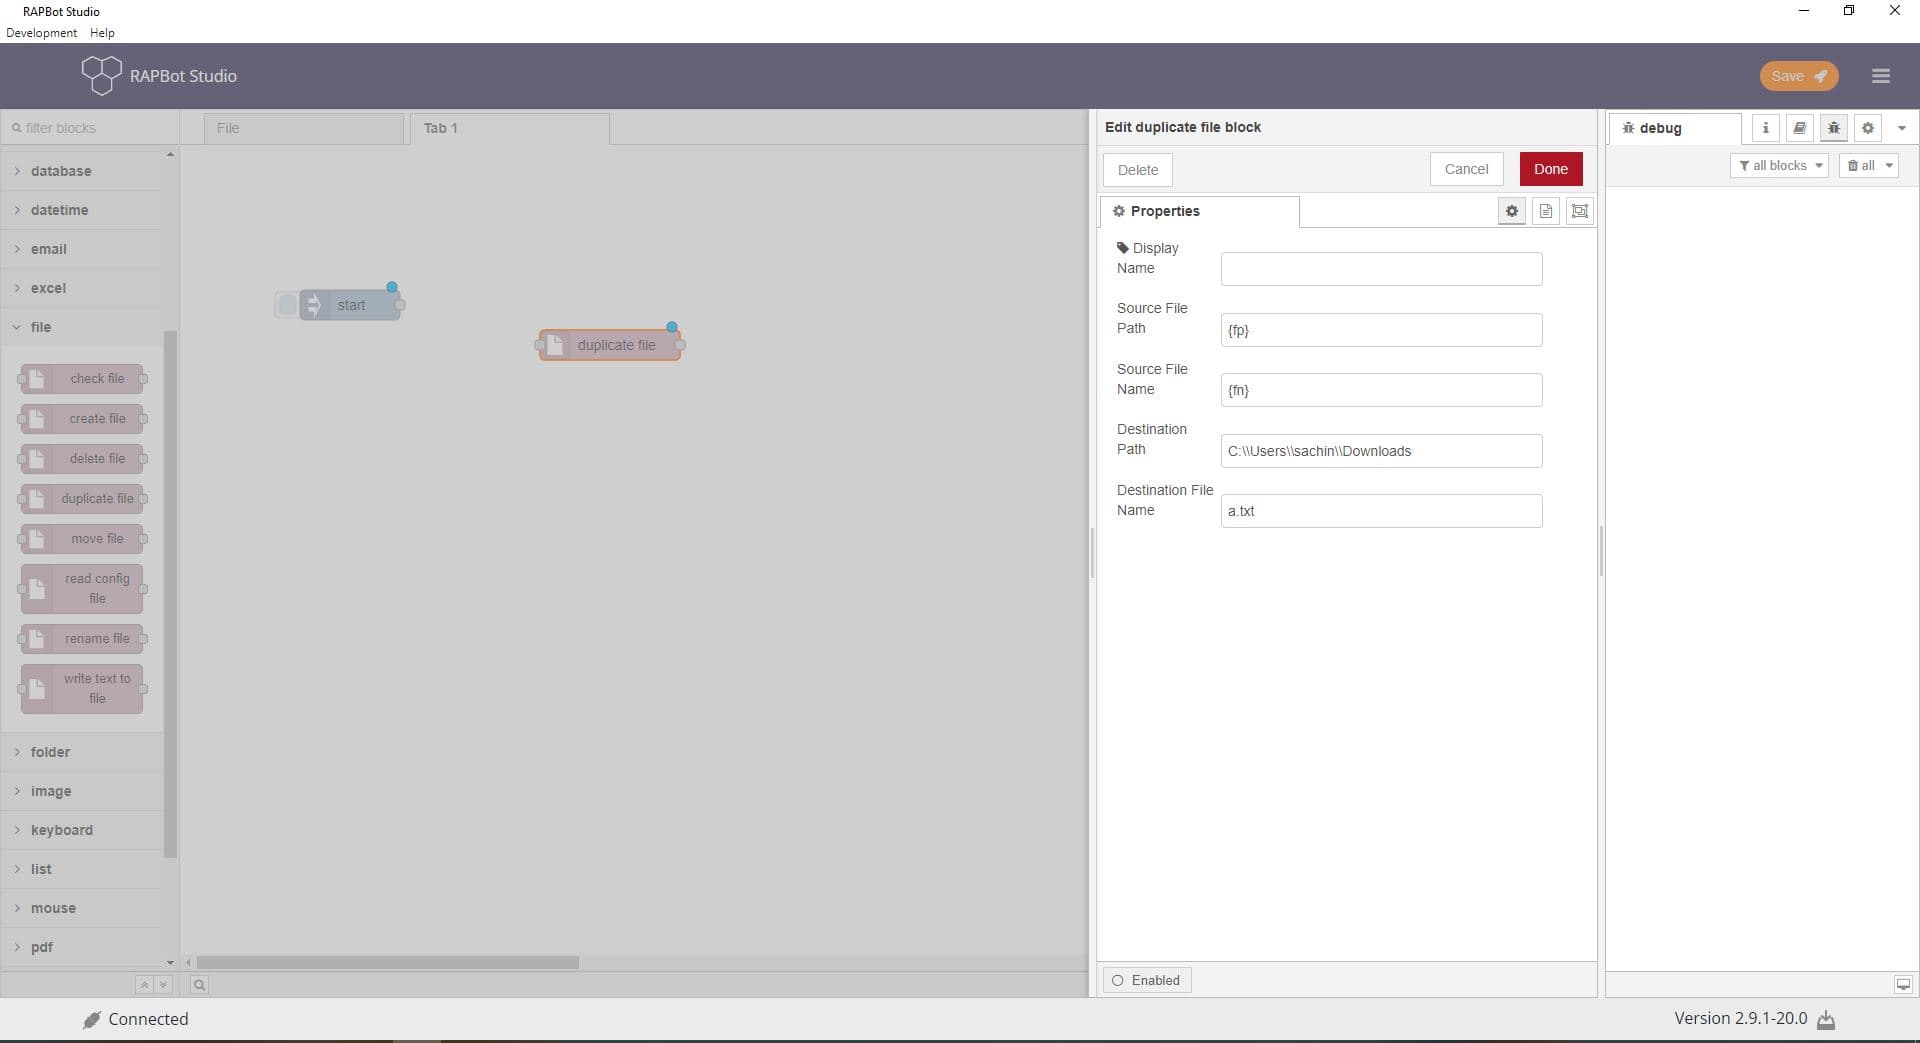The height and width of the screenshot is (1043, 1920).
Task: Select the debug sidebar tab
Action: pos(1675,128)
